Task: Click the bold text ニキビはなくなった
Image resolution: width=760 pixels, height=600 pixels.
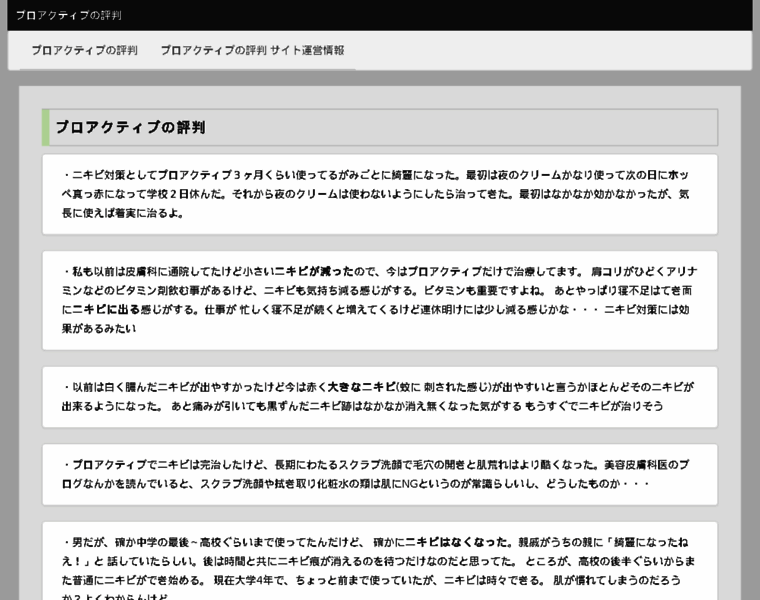Action: coord(456,542)
